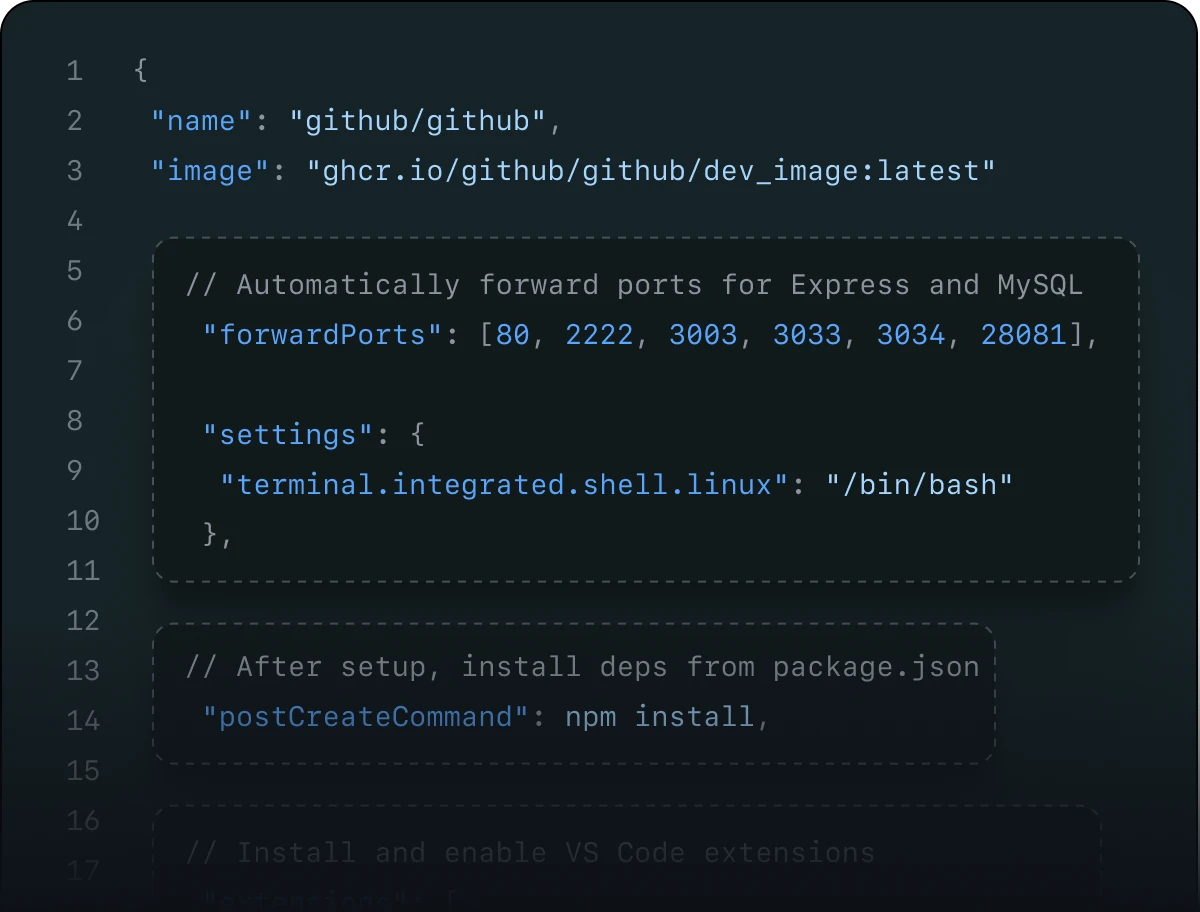Click the install deps from package.json comment
The width and height of the screenshot is (1200, 912).
pos(582,666)
